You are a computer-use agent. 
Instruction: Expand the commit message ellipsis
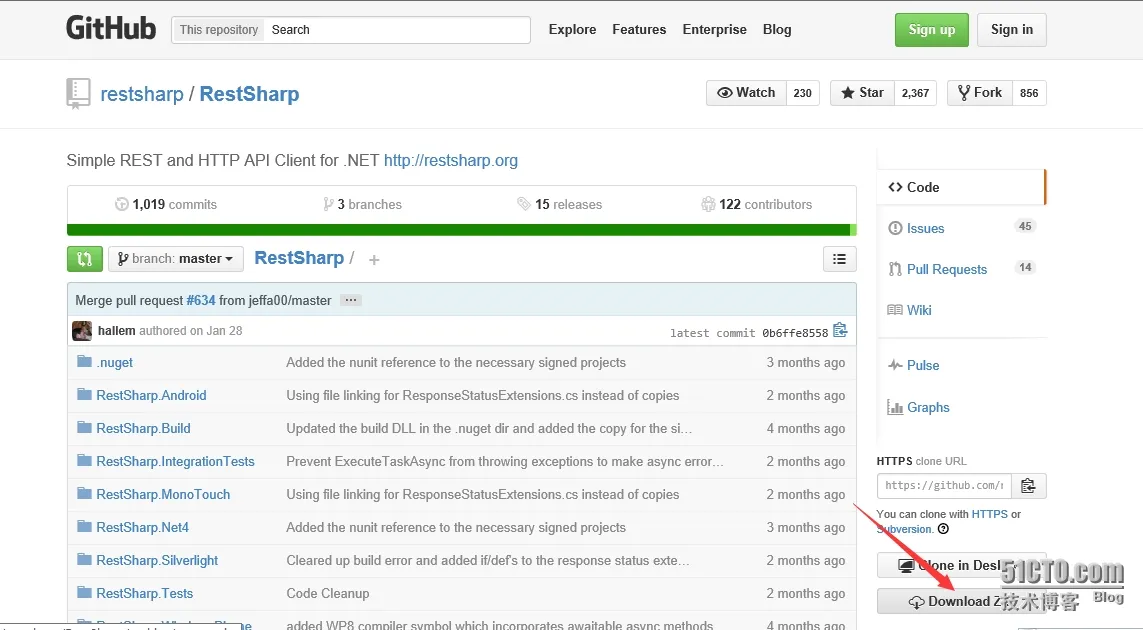350,300
